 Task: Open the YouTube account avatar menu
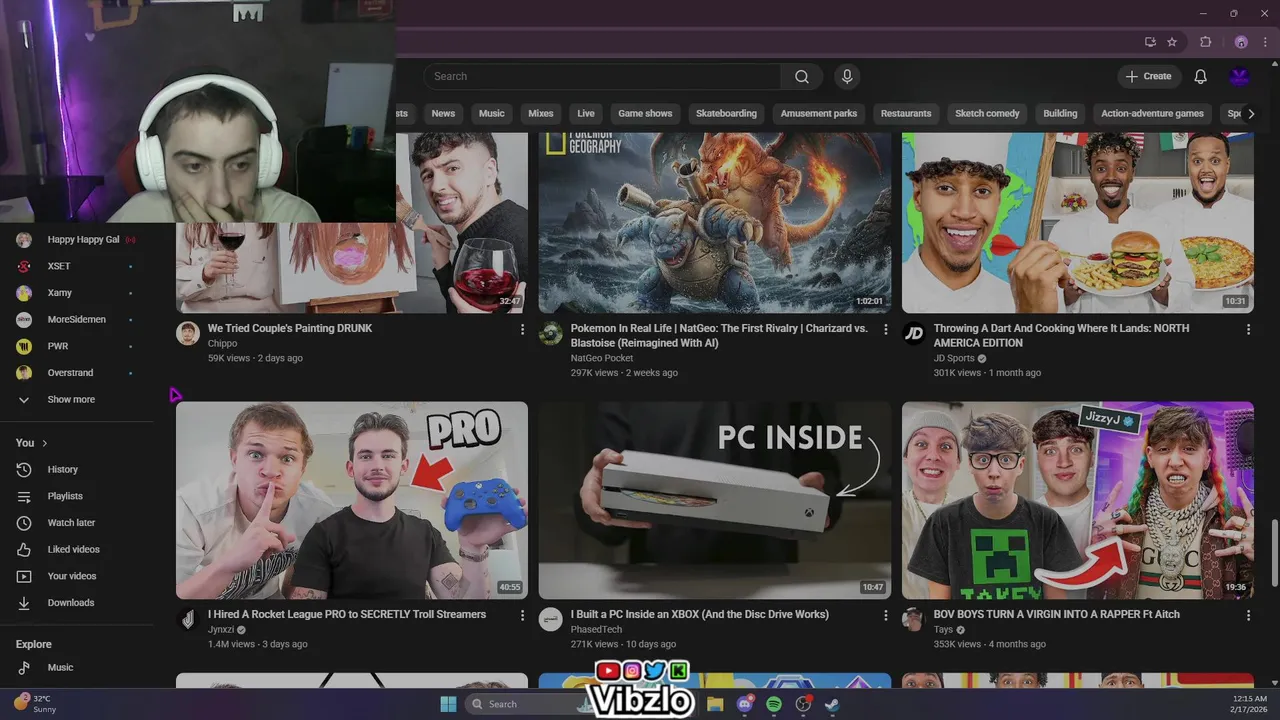tap(1240, 77)
